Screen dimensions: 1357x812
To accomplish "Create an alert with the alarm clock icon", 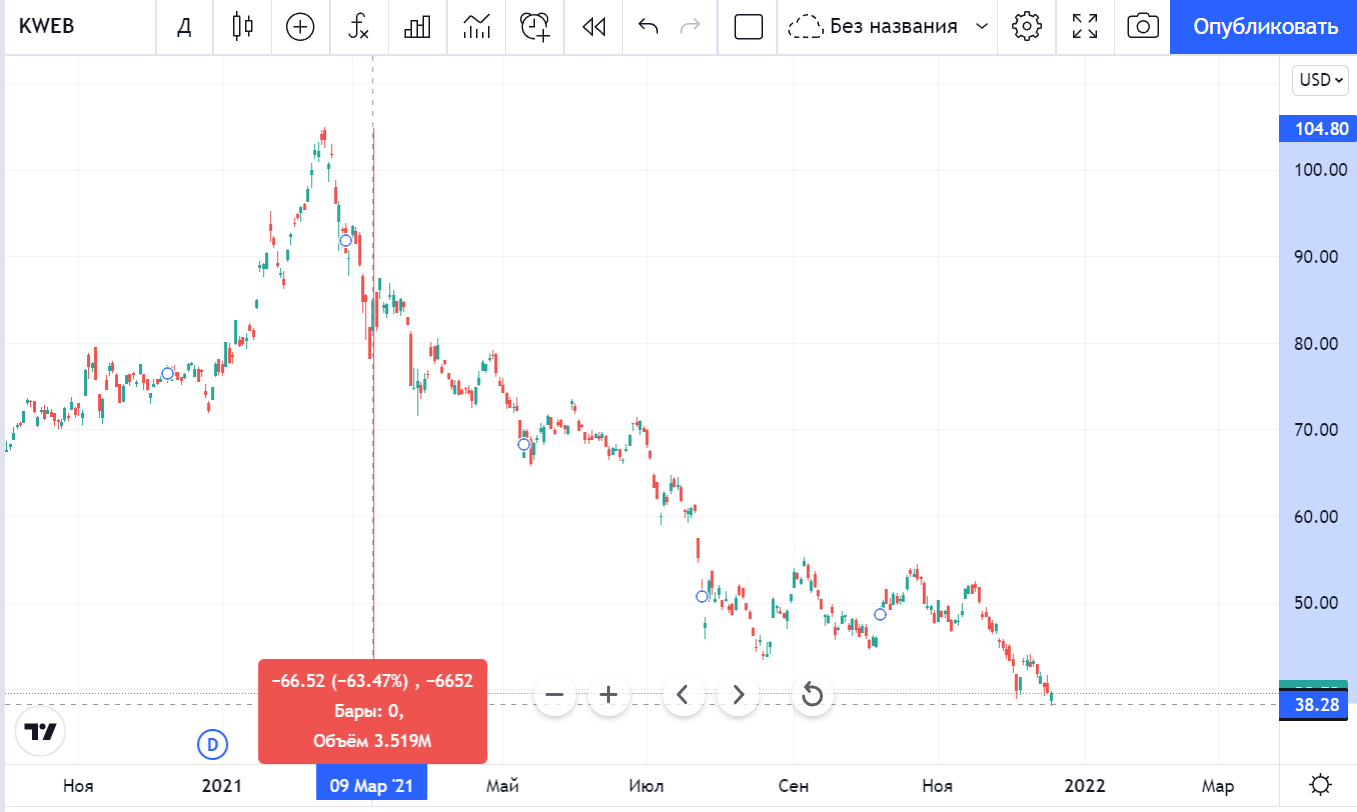I will pos(536,27).
